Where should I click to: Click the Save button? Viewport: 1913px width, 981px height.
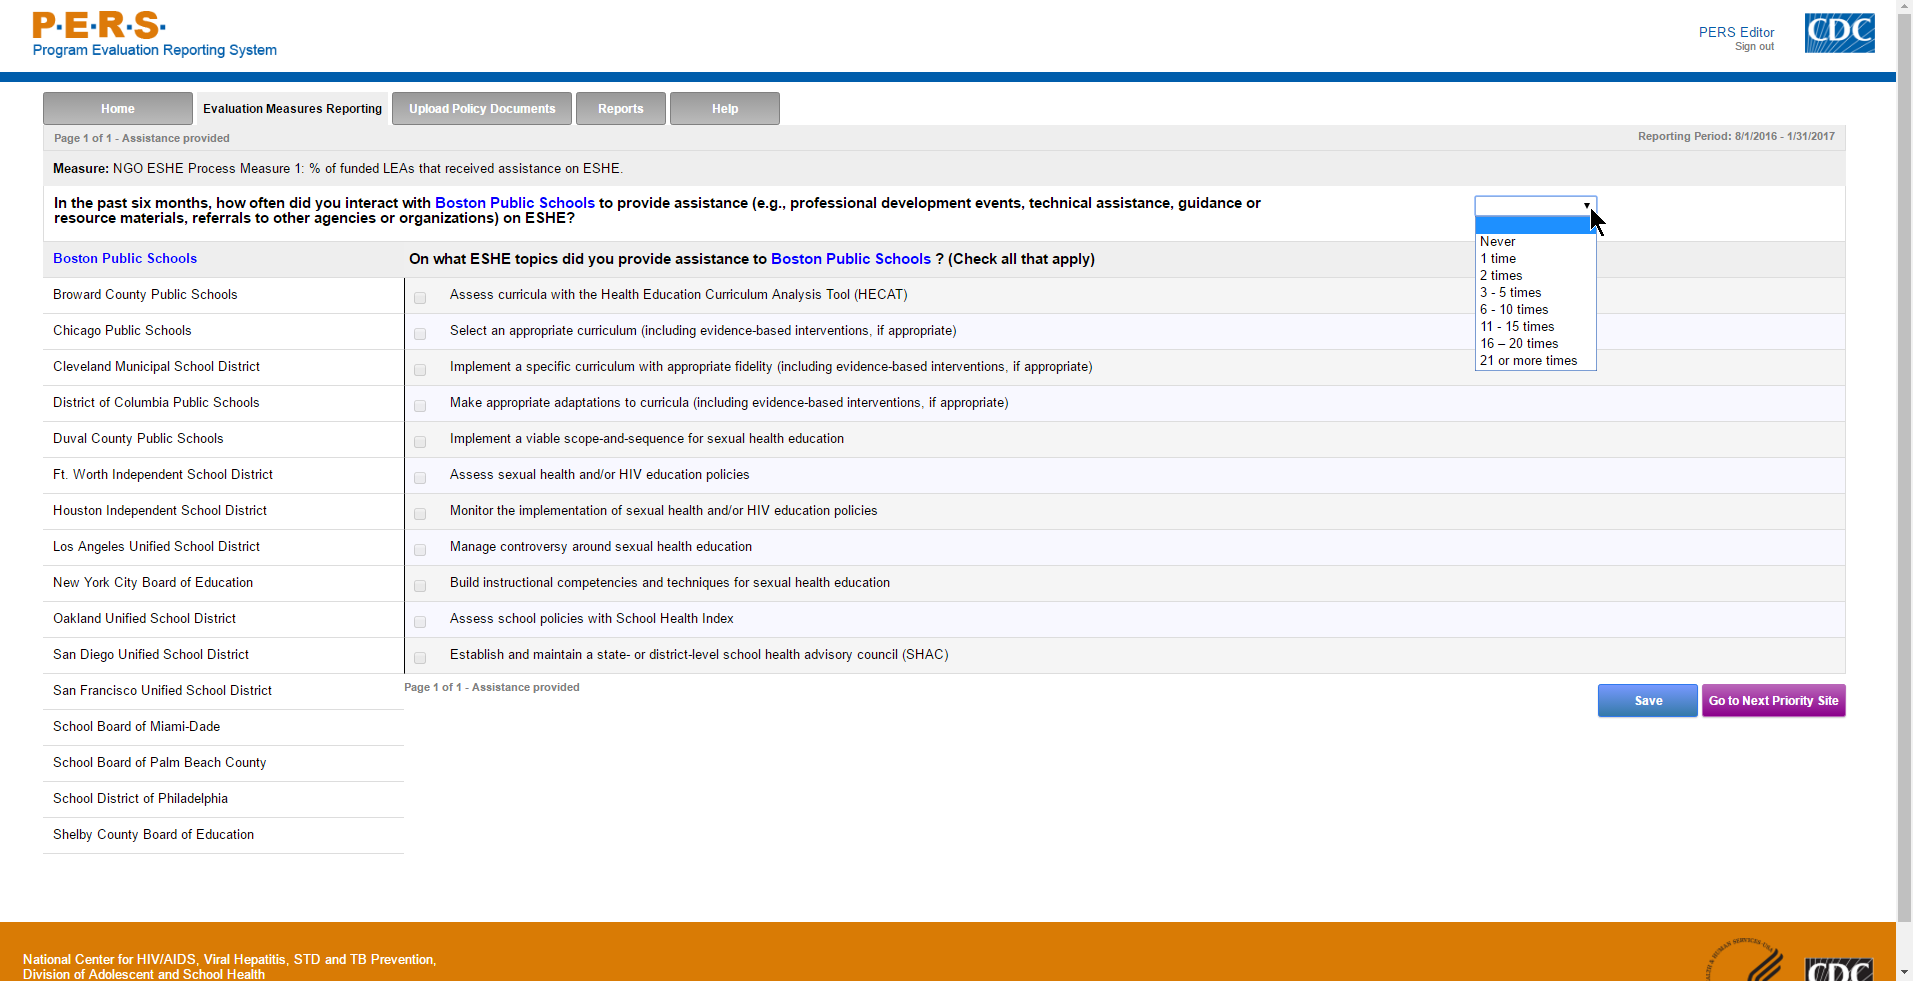click(x=1648, y=701)
